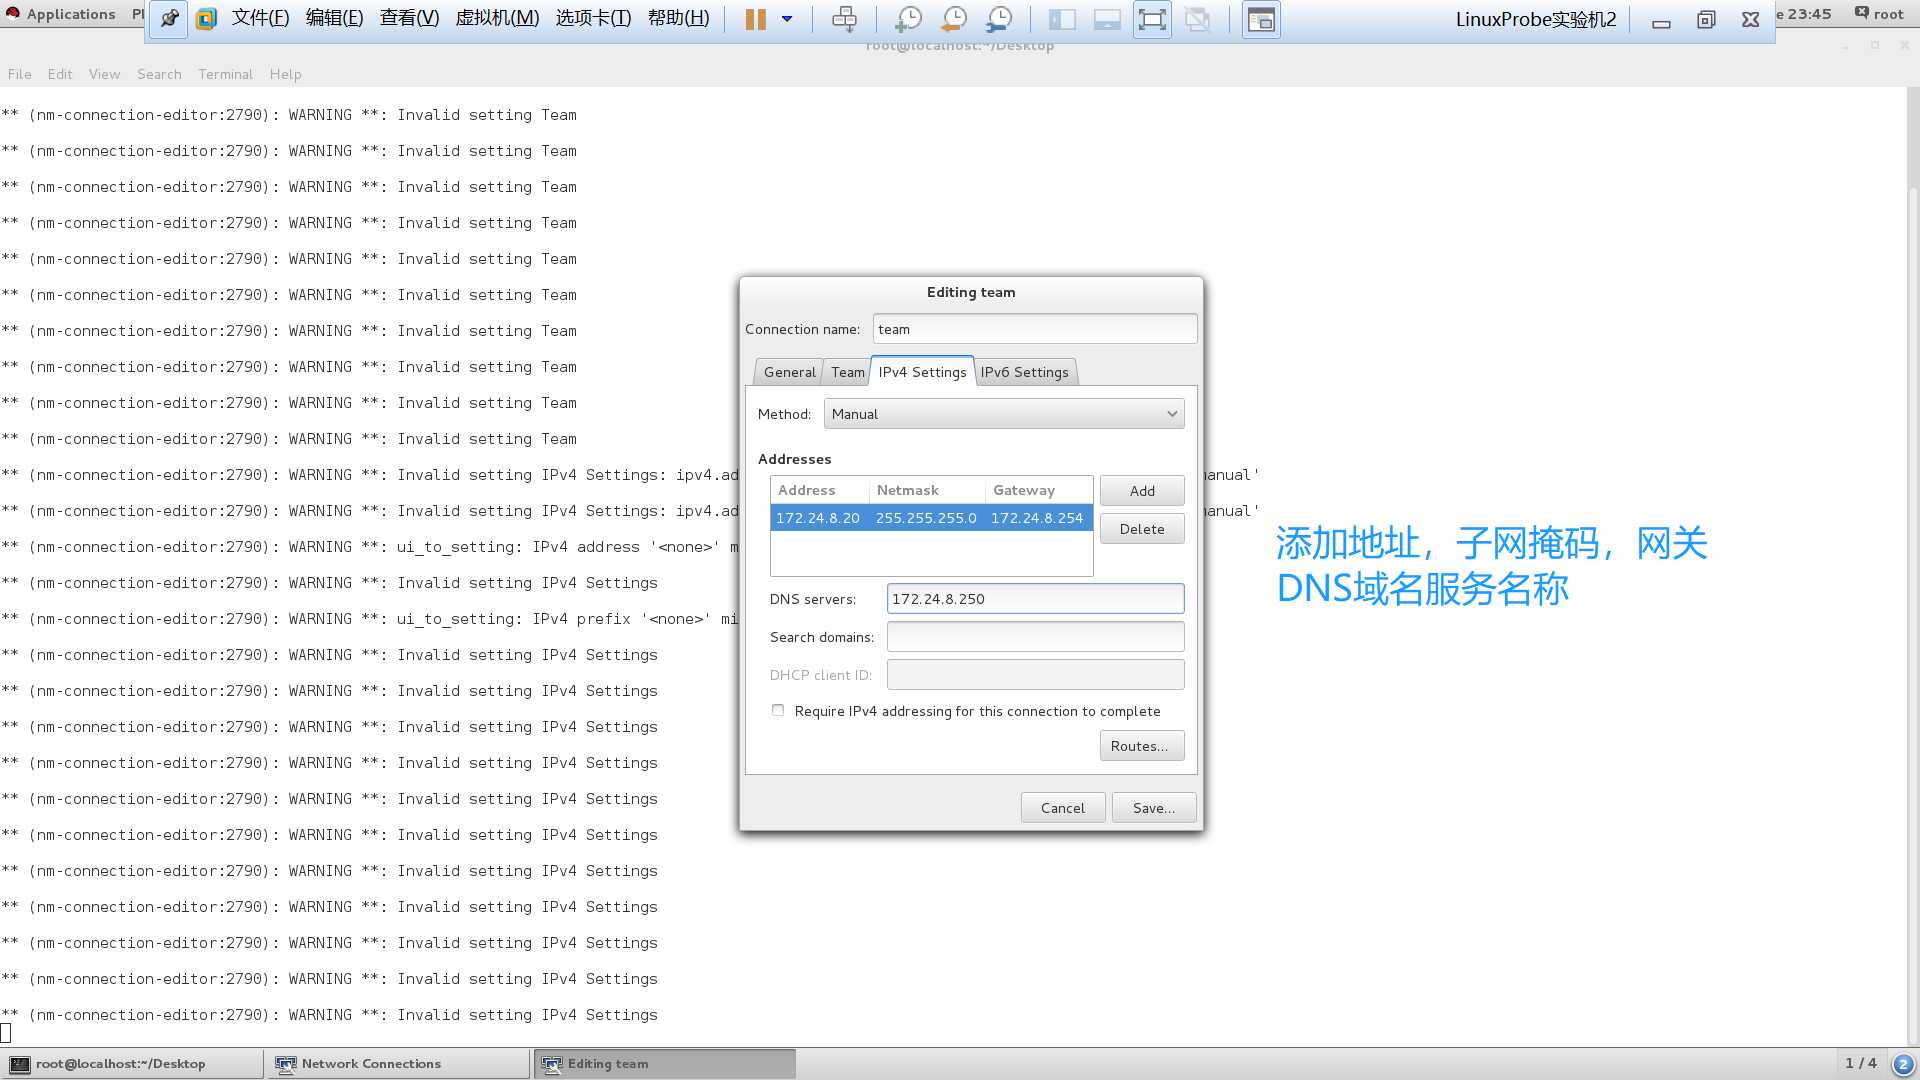Click the DNS servers input field

click(x=1035, y=599)
